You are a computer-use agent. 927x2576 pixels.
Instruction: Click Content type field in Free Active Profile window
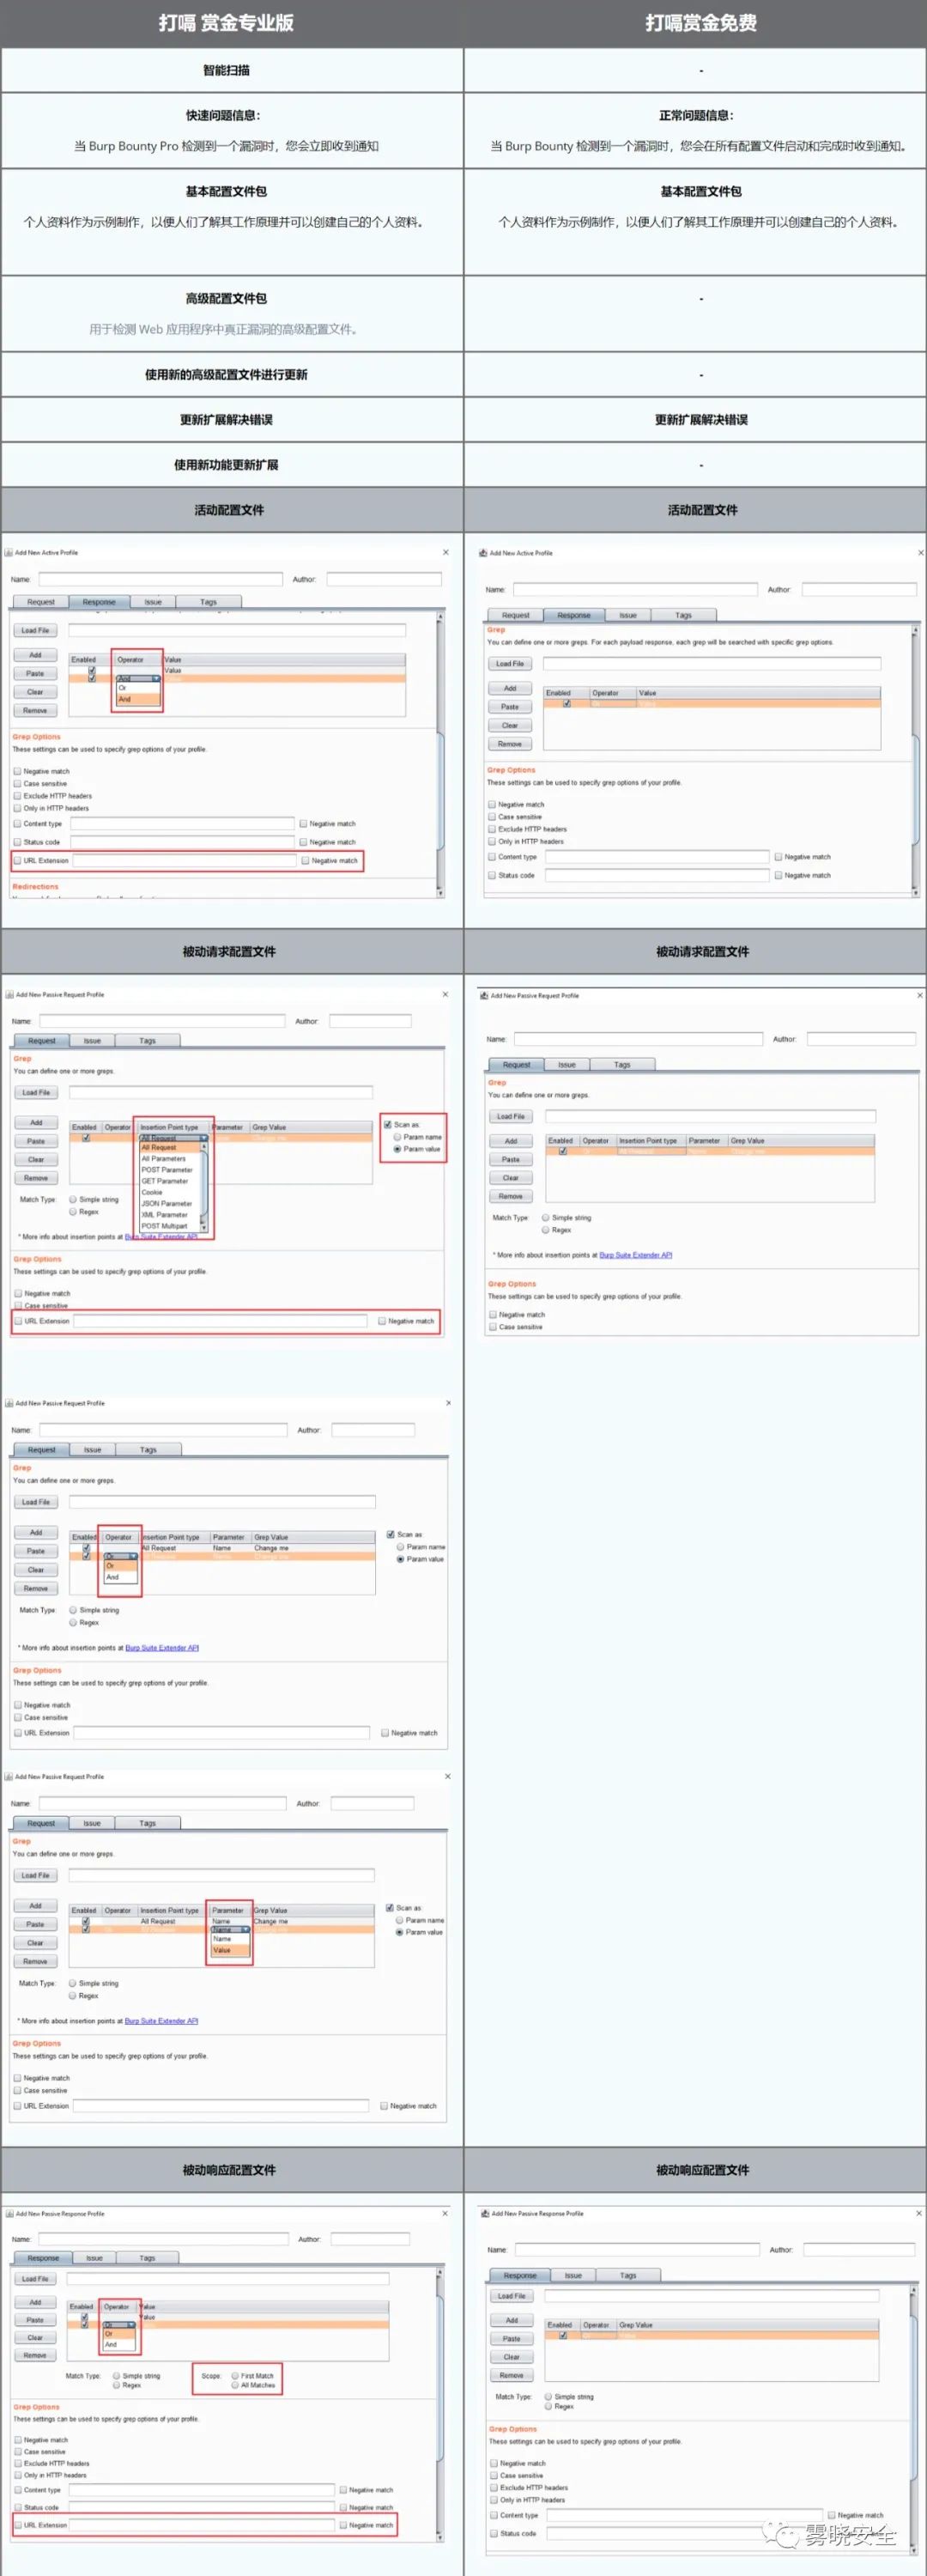657,857
